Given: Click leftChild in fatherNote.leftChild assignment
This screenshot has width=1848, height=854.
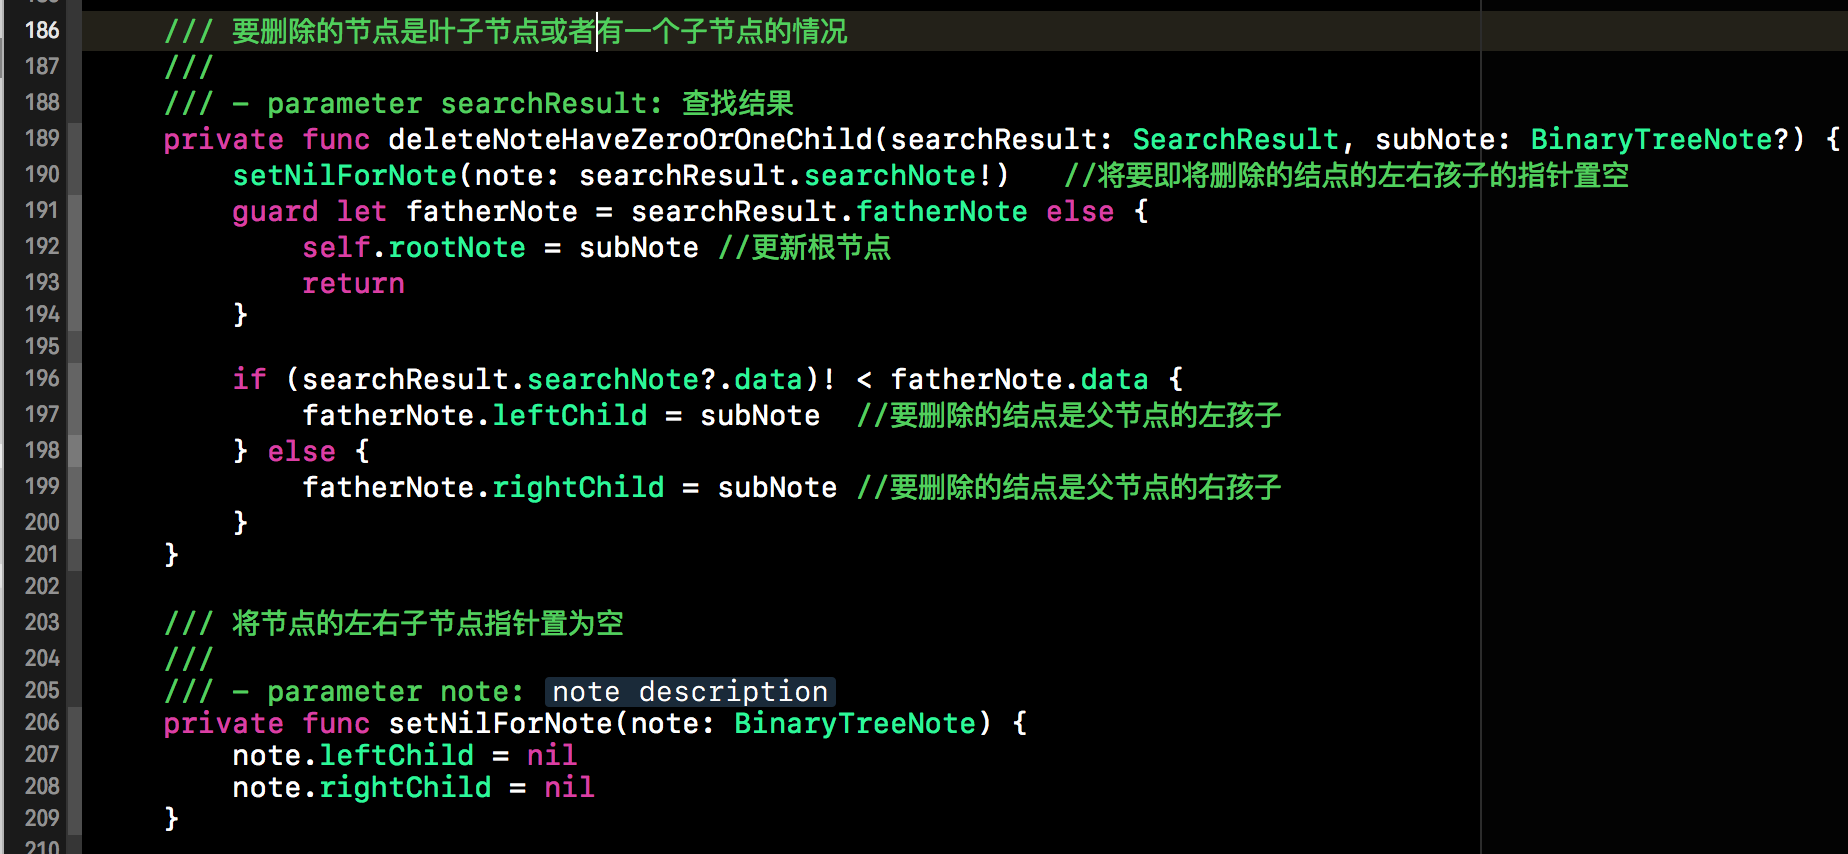Looking at the screenshot, I should [x=570, y=415].
